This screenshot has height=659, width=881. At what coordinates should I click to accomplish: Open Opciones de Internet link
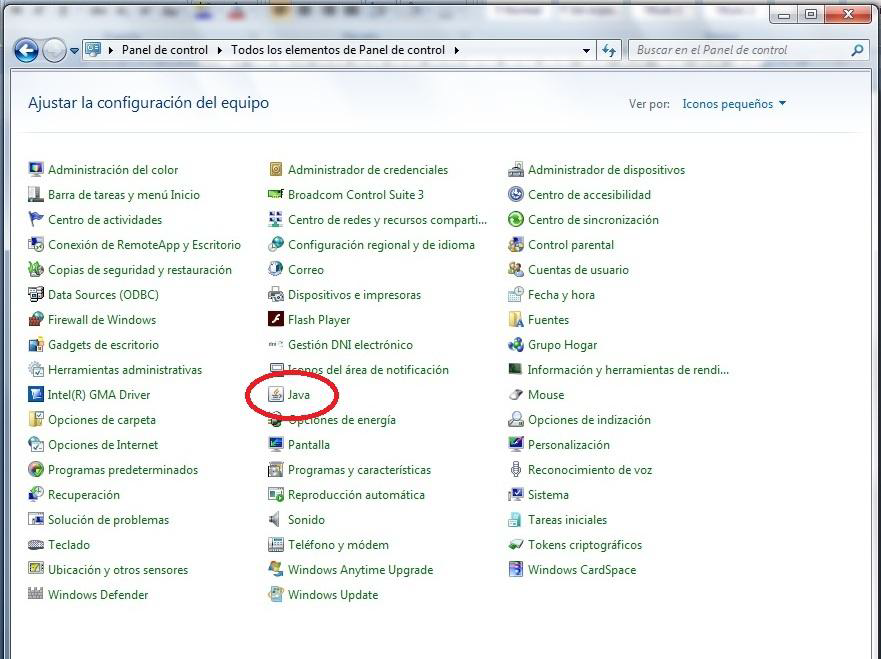[x=103, y=444]
